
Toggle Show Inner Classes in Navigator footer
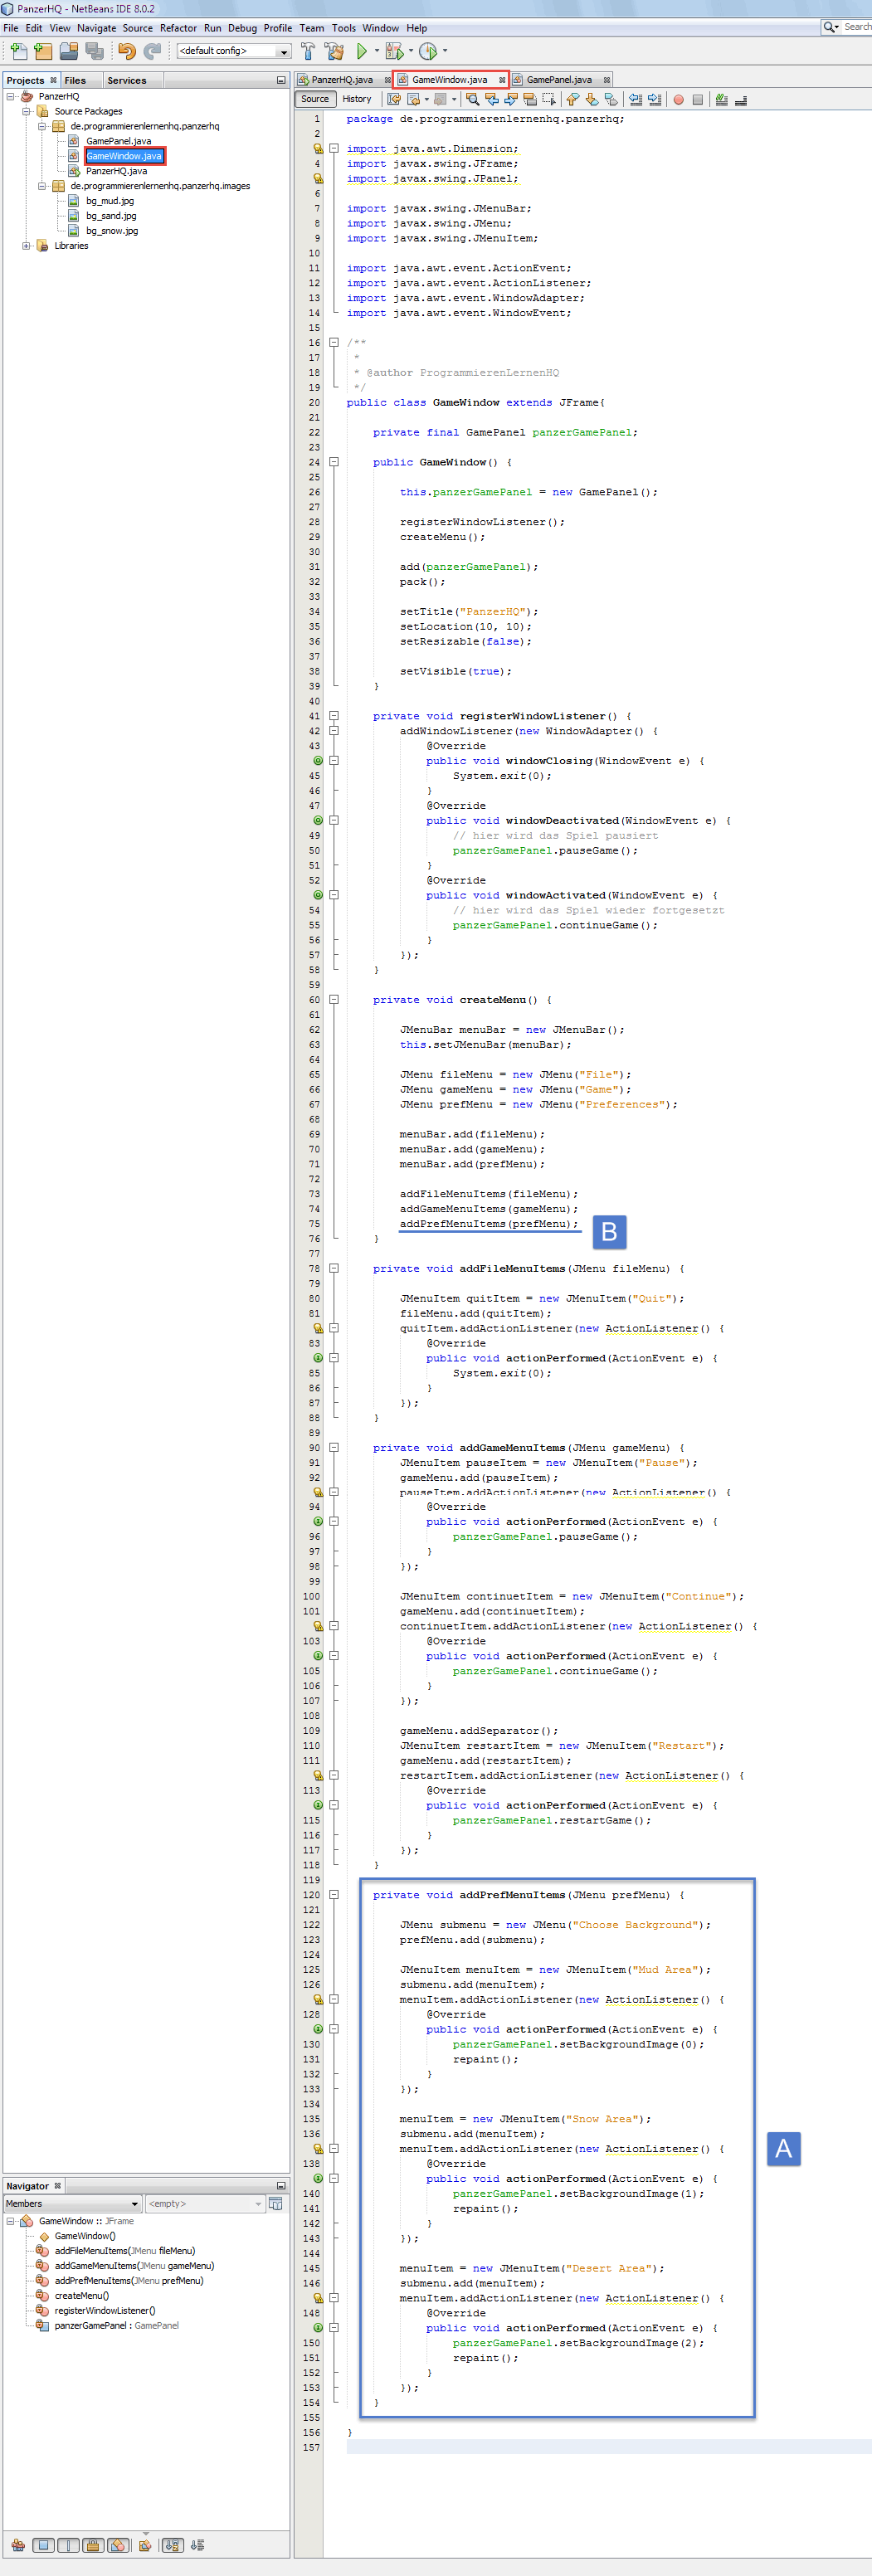118,2545
